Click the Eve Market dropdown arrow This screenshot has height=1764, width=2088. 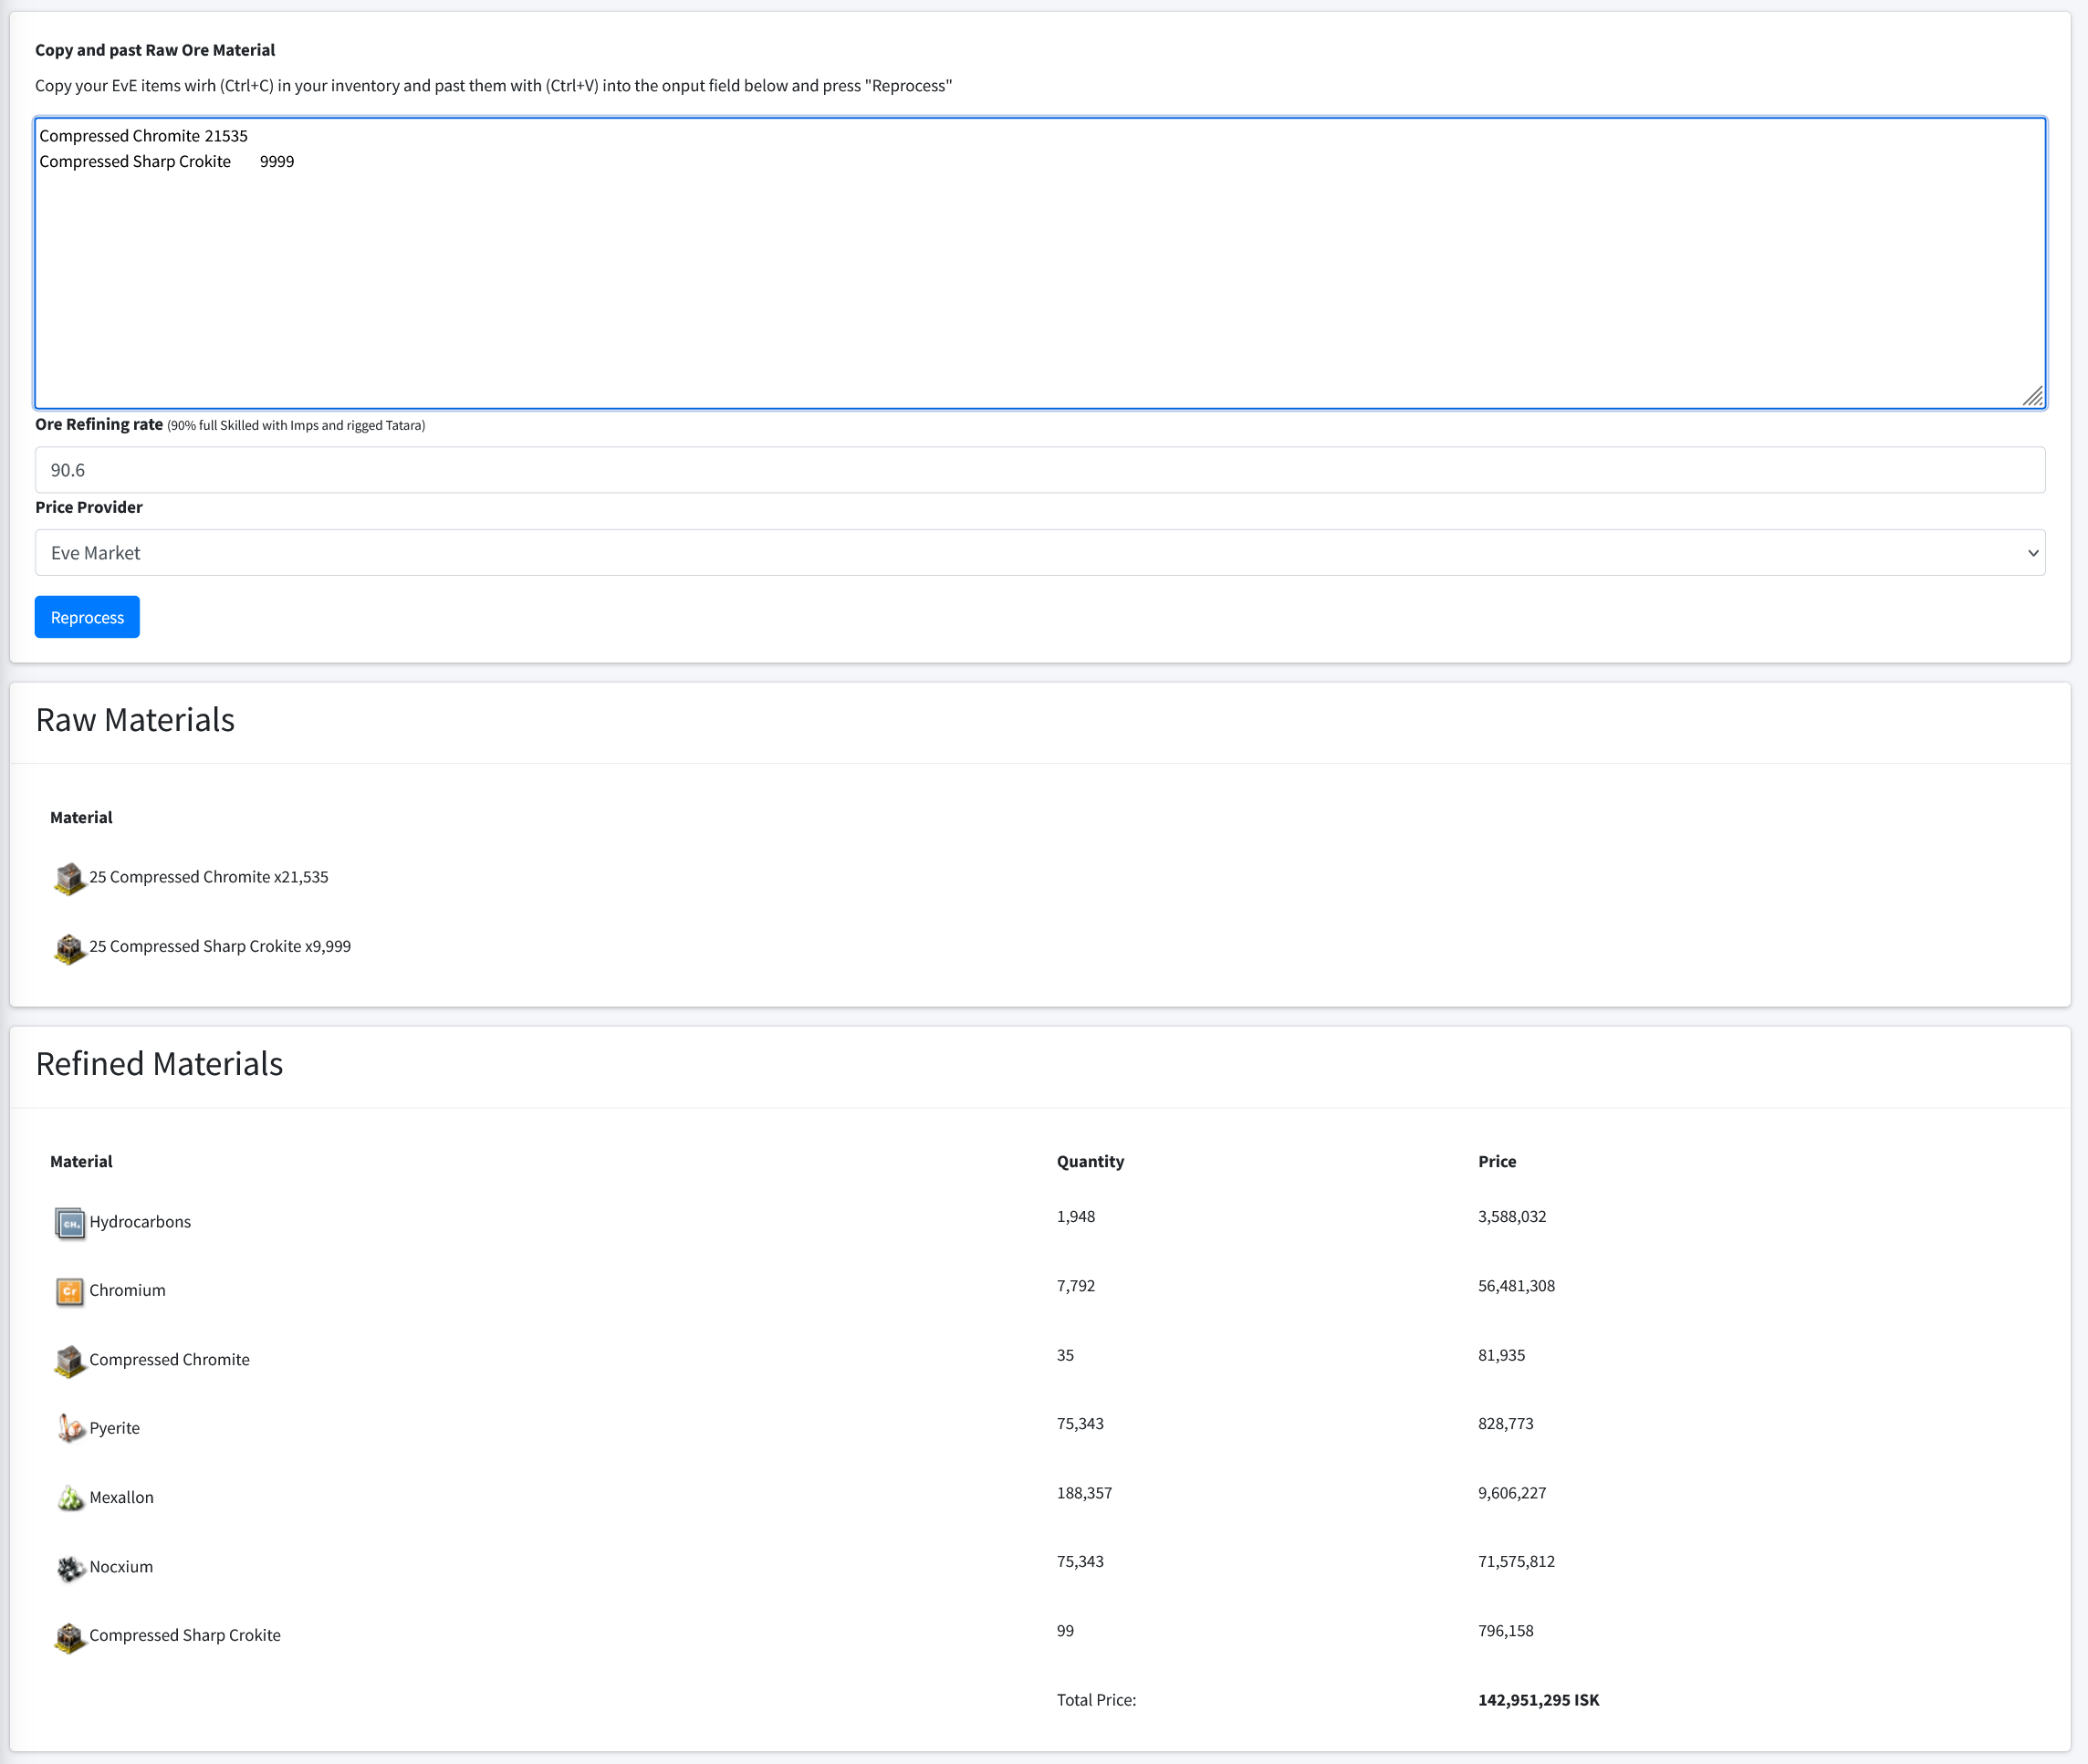2032,553
